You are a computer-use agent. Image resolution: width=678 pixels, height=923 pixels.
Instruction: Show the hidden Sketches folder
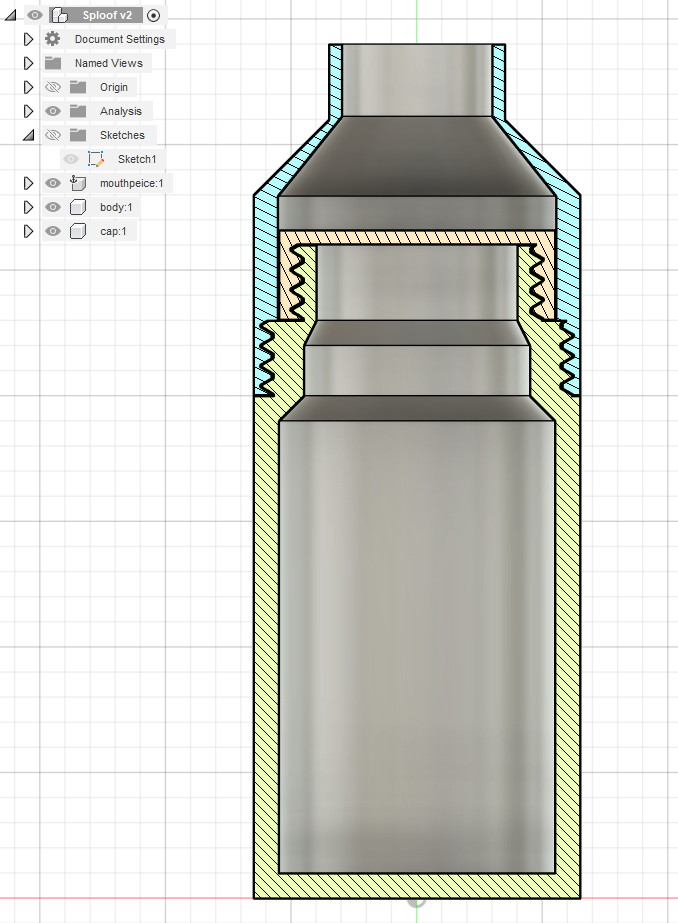pyautogui.click(x=53, y=135)
